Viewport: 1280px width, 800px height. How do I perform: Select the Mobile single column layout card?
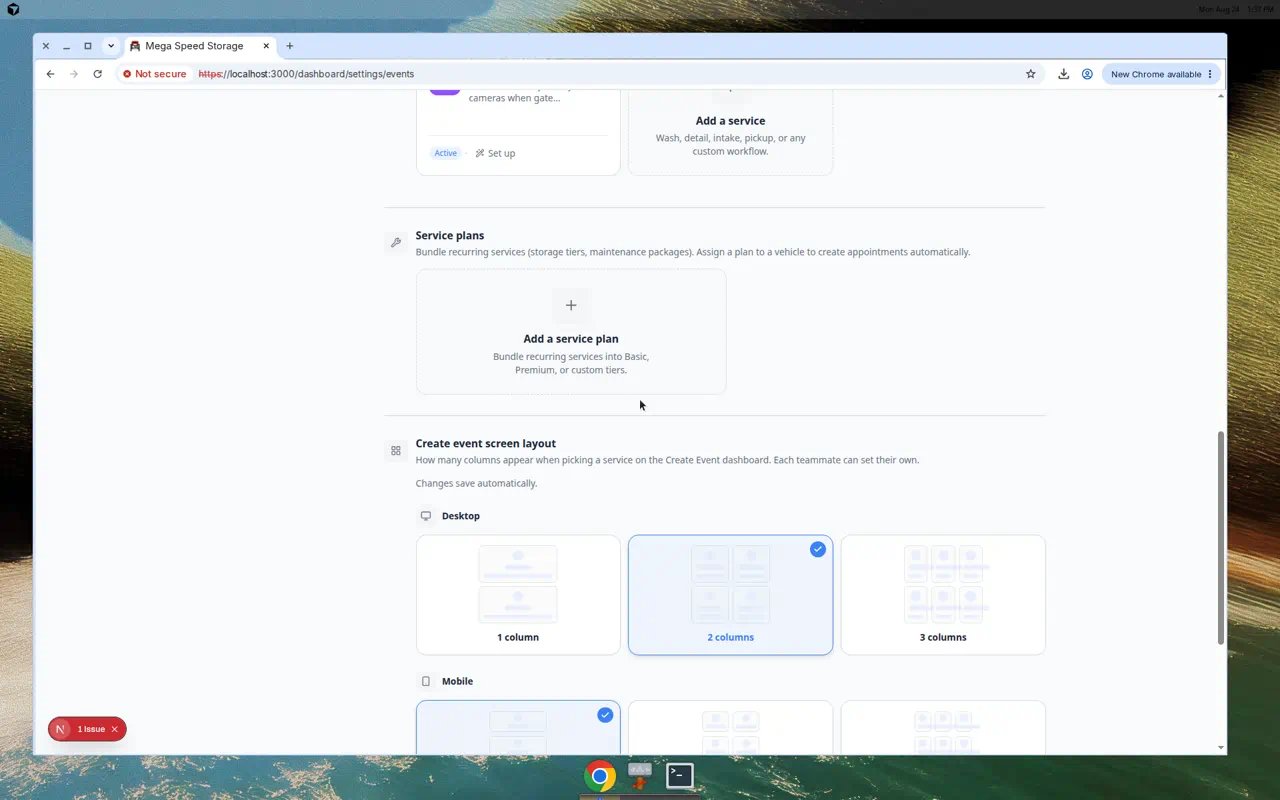tap(518, 727)
